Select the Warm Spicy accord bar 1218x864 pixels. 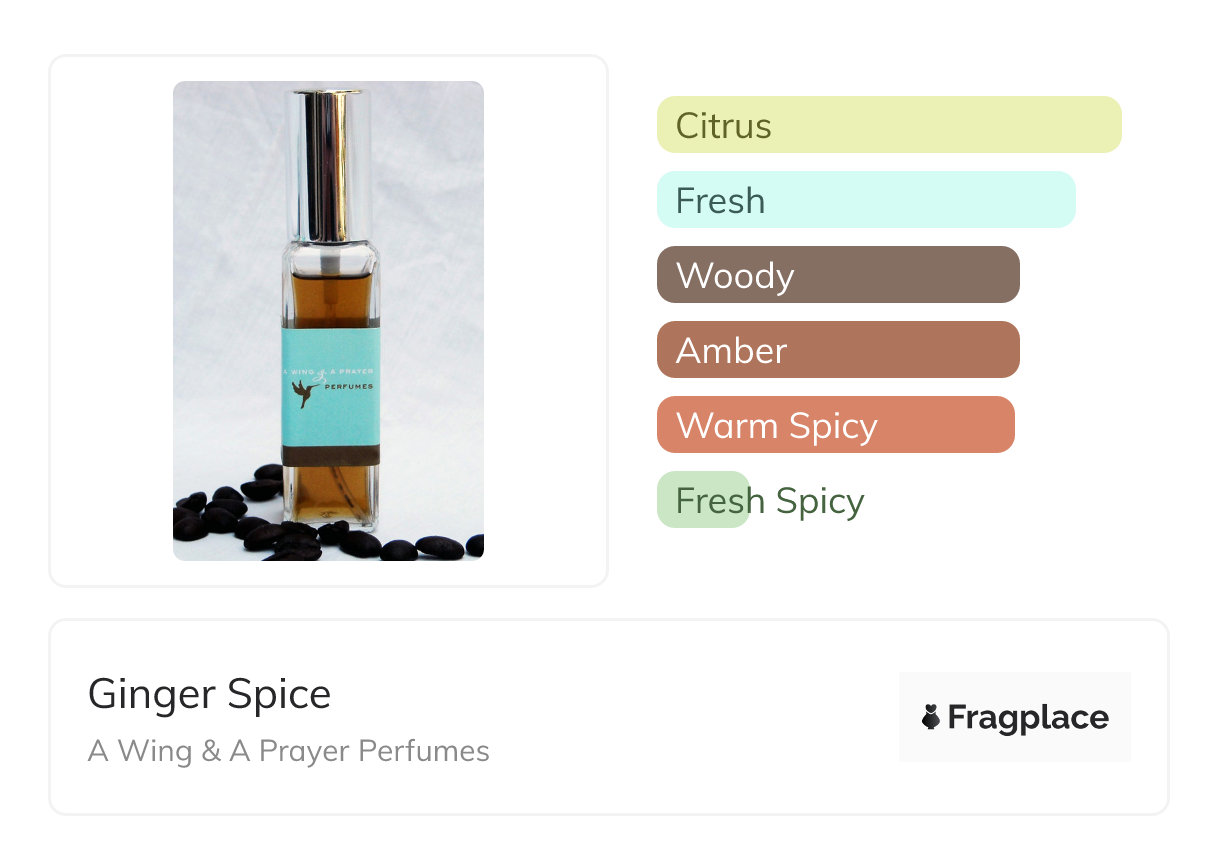[x=835, y=425]
